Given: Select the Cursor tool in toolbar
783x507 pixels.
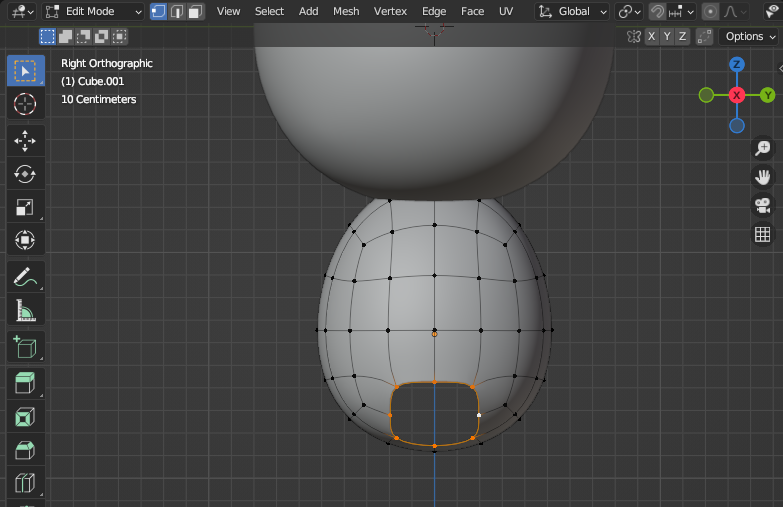Looking at the screenshot, I should [x=25, y=104].
